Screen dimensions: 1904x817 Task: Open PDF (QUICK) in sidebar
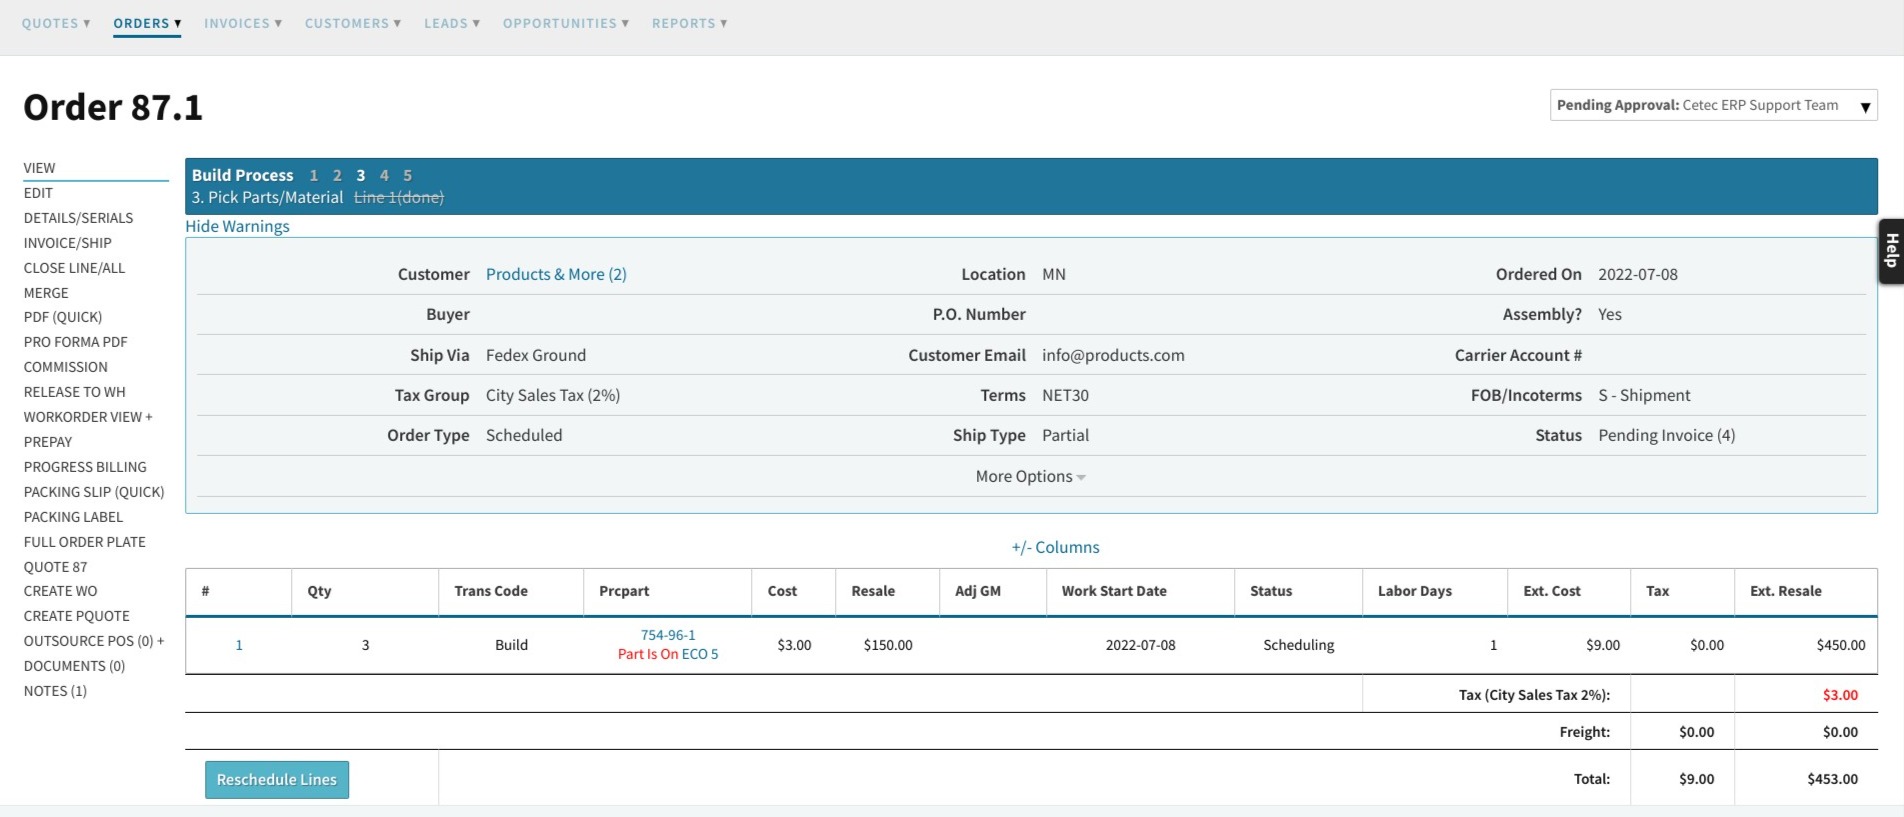[x=63, y=317]
